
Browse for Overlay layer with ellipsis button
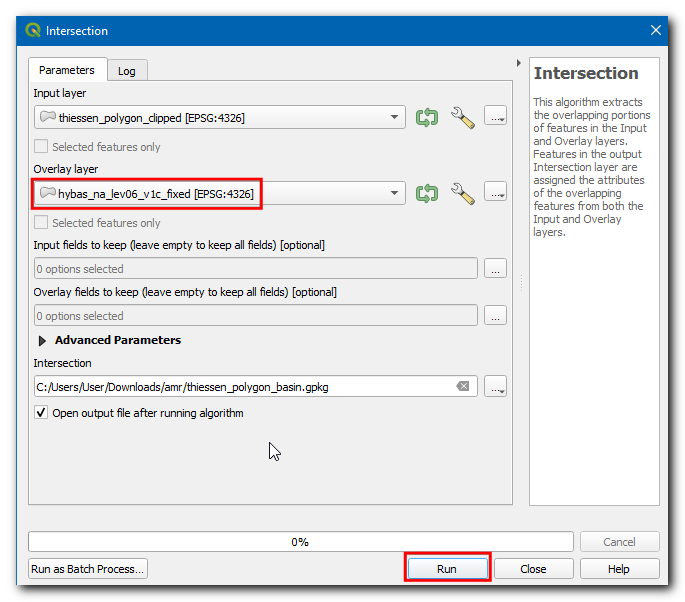(x=495, y=193)
